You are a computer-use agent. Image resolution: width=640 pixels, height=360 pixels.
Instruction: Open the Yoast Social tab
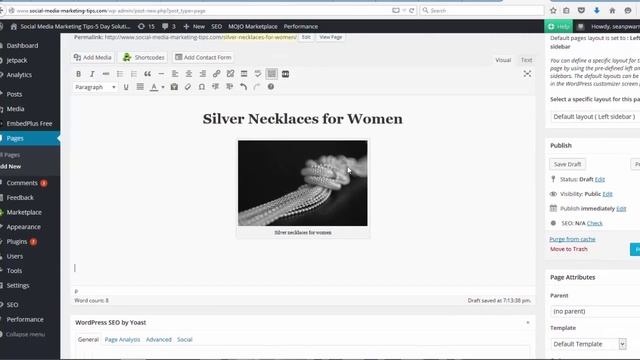(x=184, y=340)
